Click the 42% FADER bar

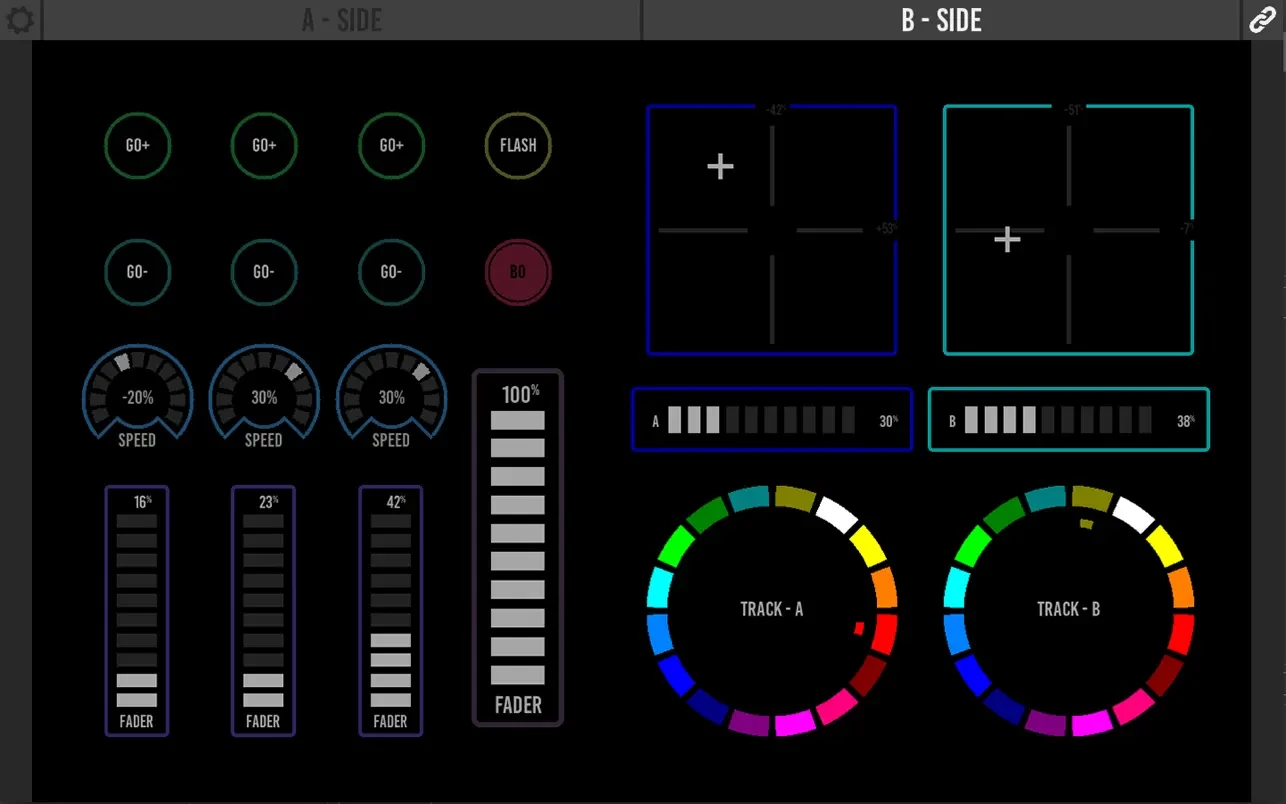click(x=390, y=610)
